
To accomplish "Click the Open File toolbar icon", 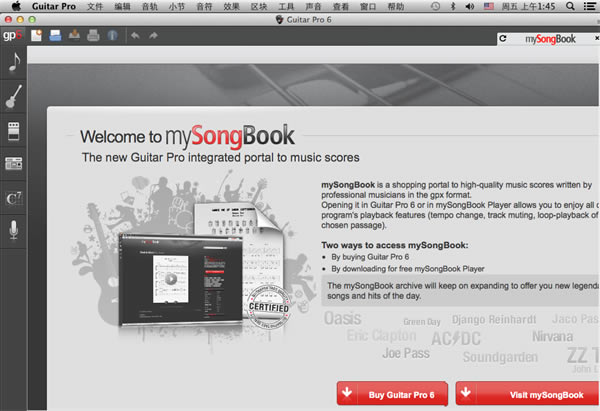I will tap(56, 37).
